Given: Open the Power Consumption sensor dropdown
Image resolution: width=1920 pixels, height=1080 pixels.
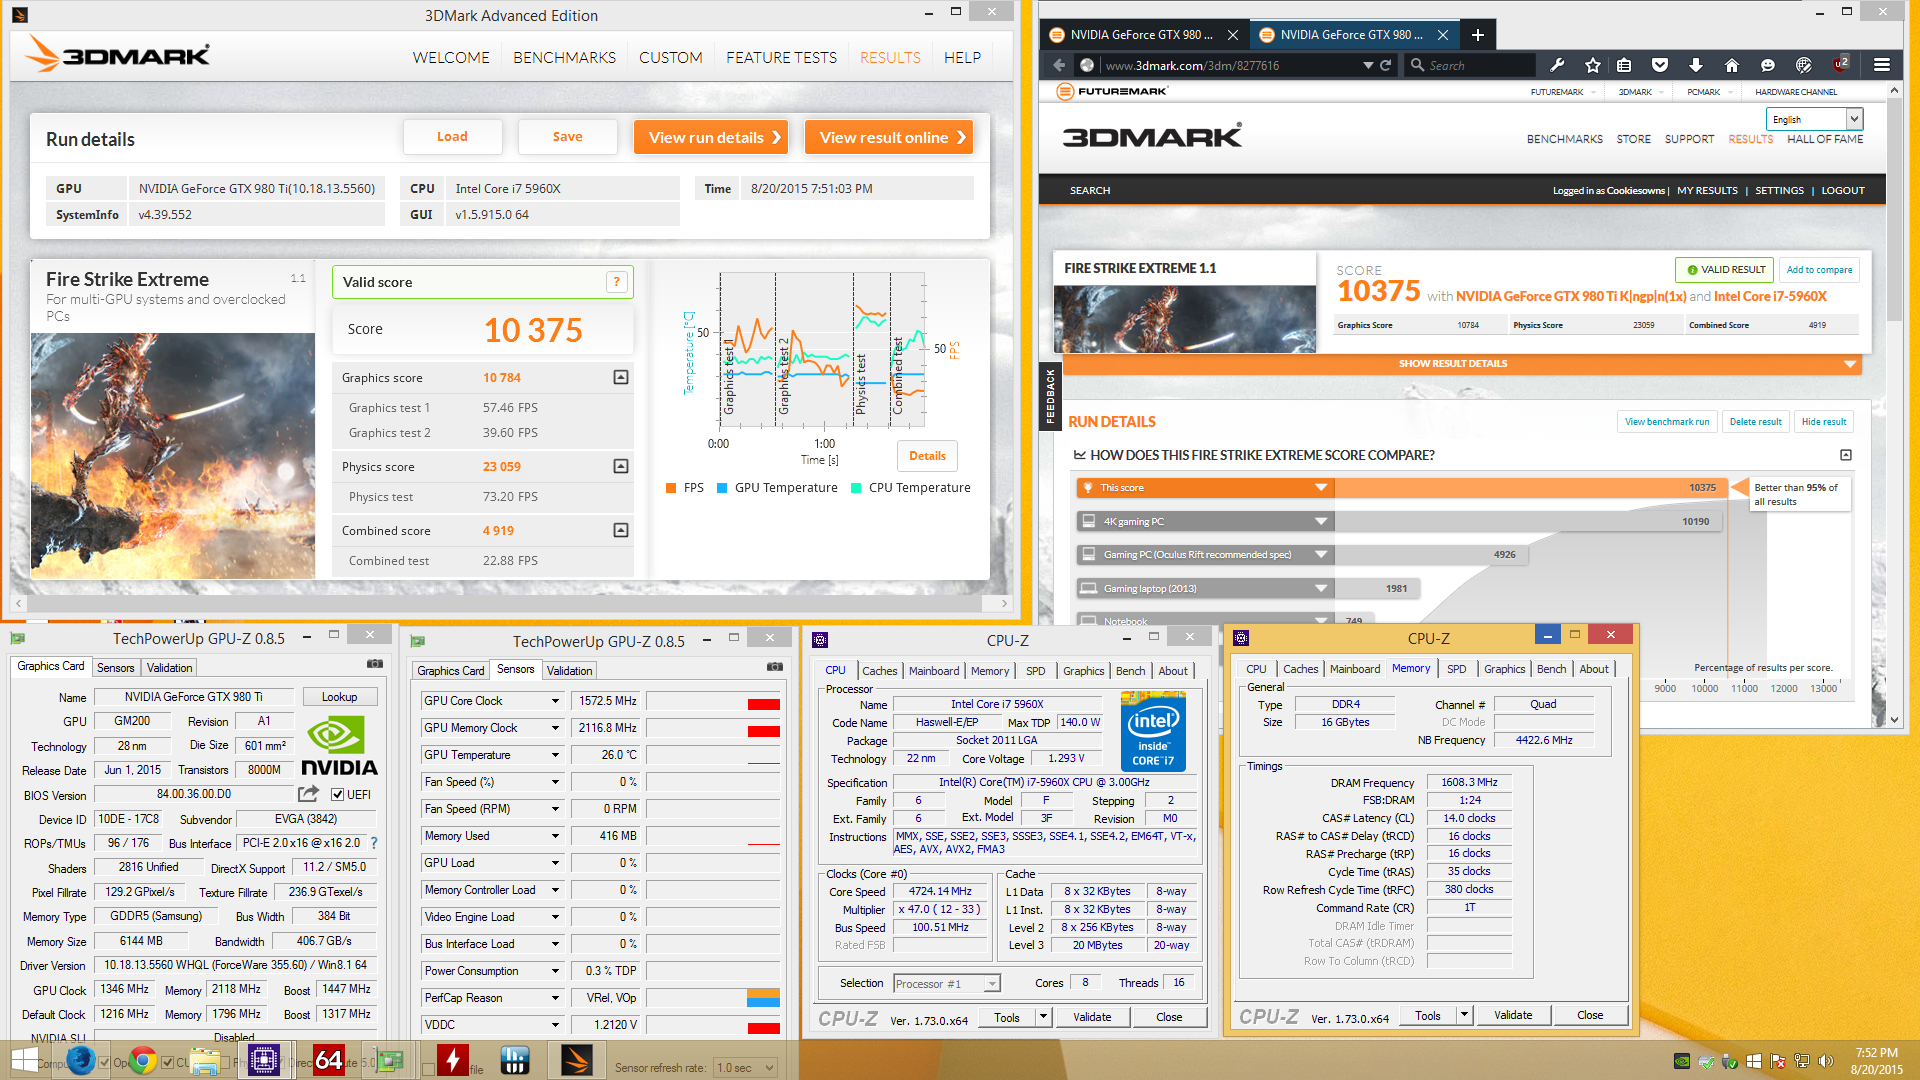Looking at the screenshot, I should (555, 971).
